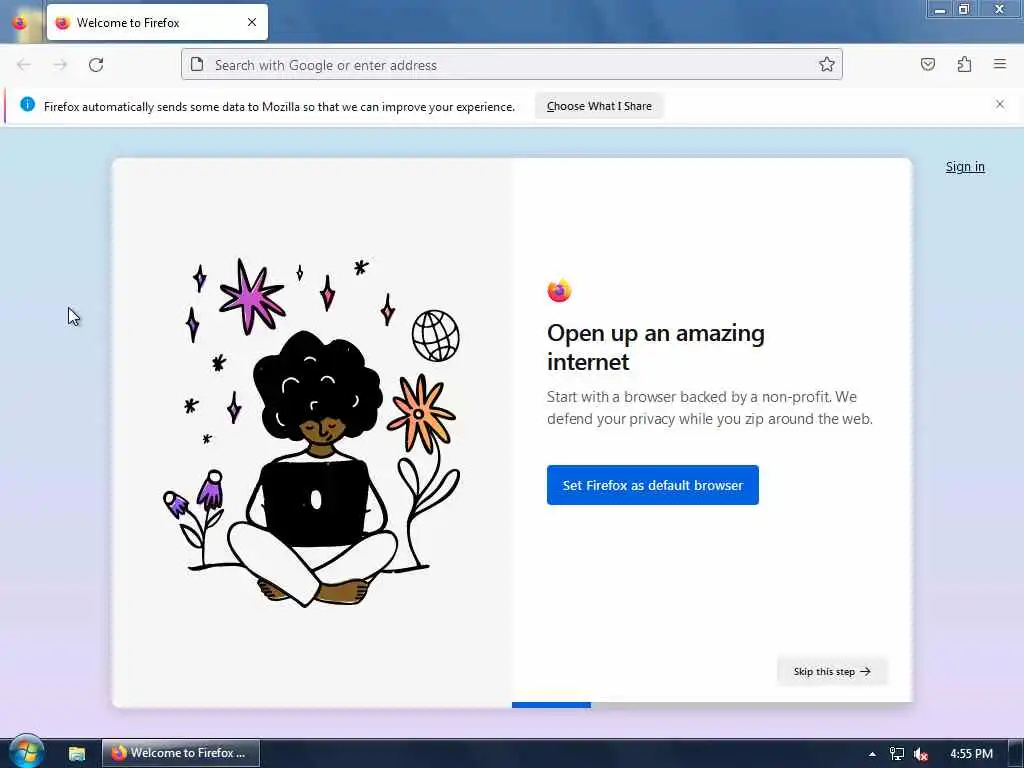Set Firefox as default browser
The width and height of the screenshot is (1024, 768).
pos(652,485)
